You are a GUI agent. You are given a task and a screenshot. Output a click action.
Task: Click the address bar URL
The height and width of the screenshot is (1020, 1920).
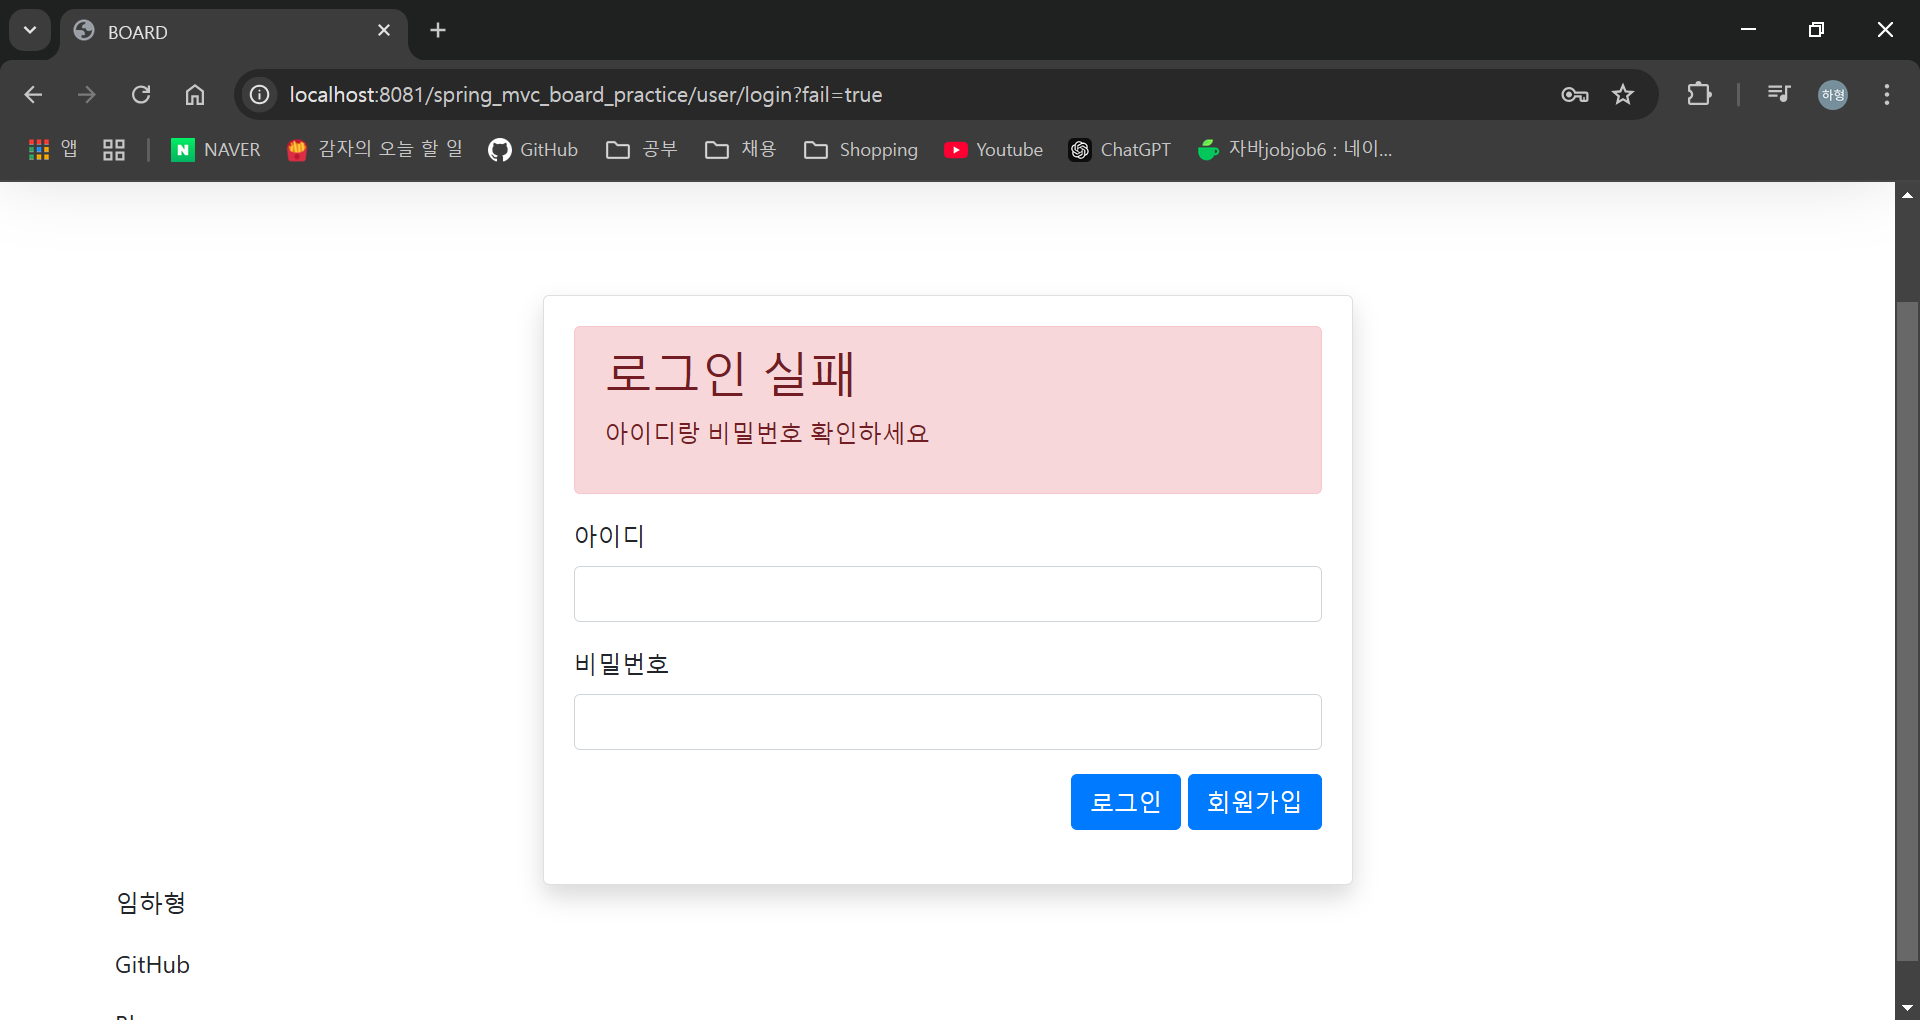coord(586,95)
